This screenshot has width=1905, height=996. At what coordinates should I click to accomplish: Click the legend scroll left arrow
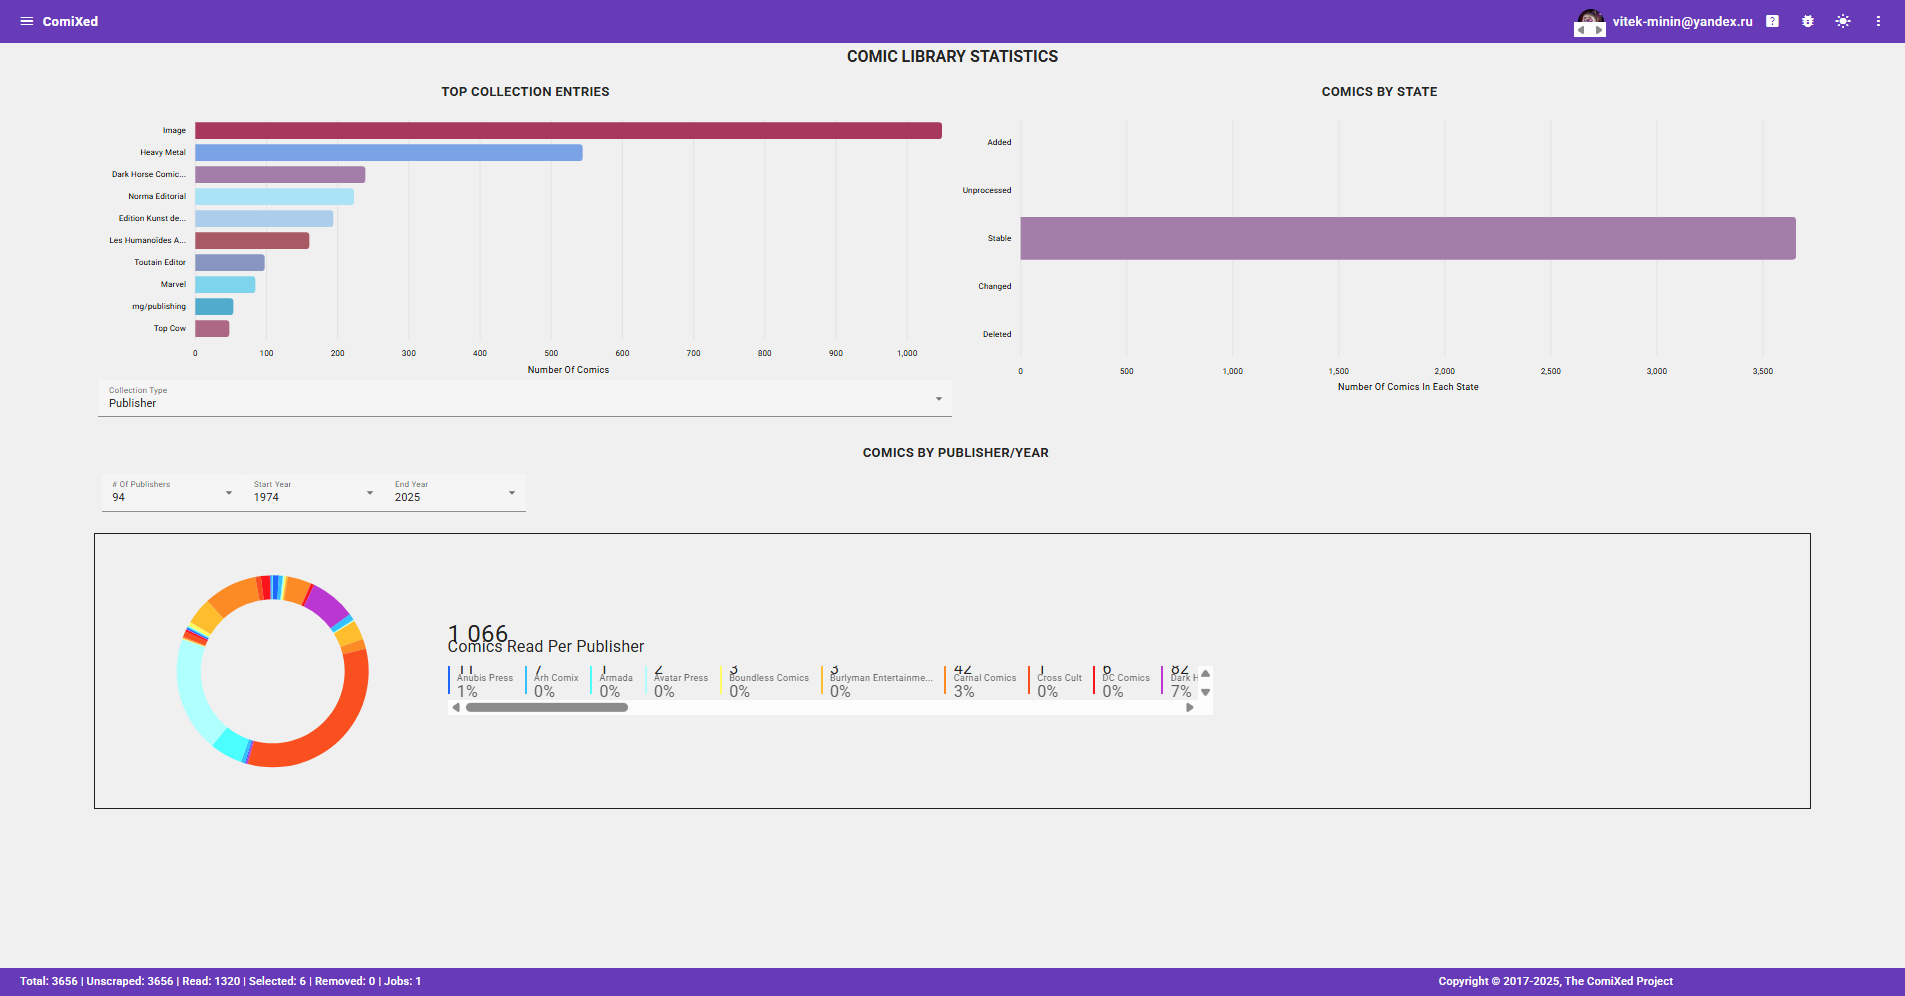pos(456,707)
